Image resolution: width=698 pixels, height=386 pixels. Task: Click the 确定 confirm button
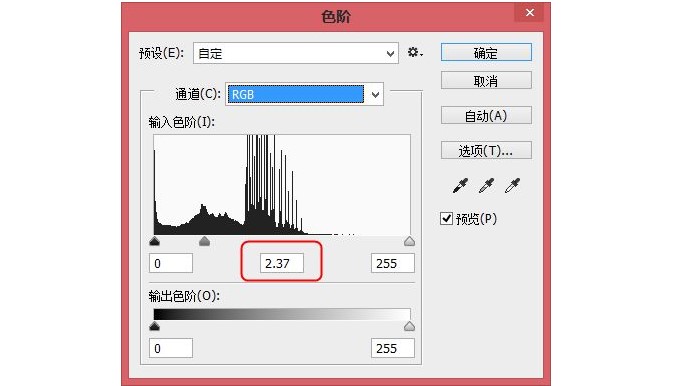(x=486, y=53)
